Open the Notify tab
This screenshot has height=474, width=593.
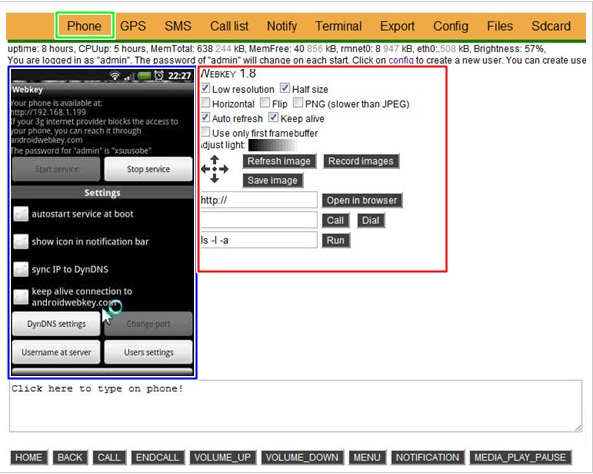pos(282,26)
